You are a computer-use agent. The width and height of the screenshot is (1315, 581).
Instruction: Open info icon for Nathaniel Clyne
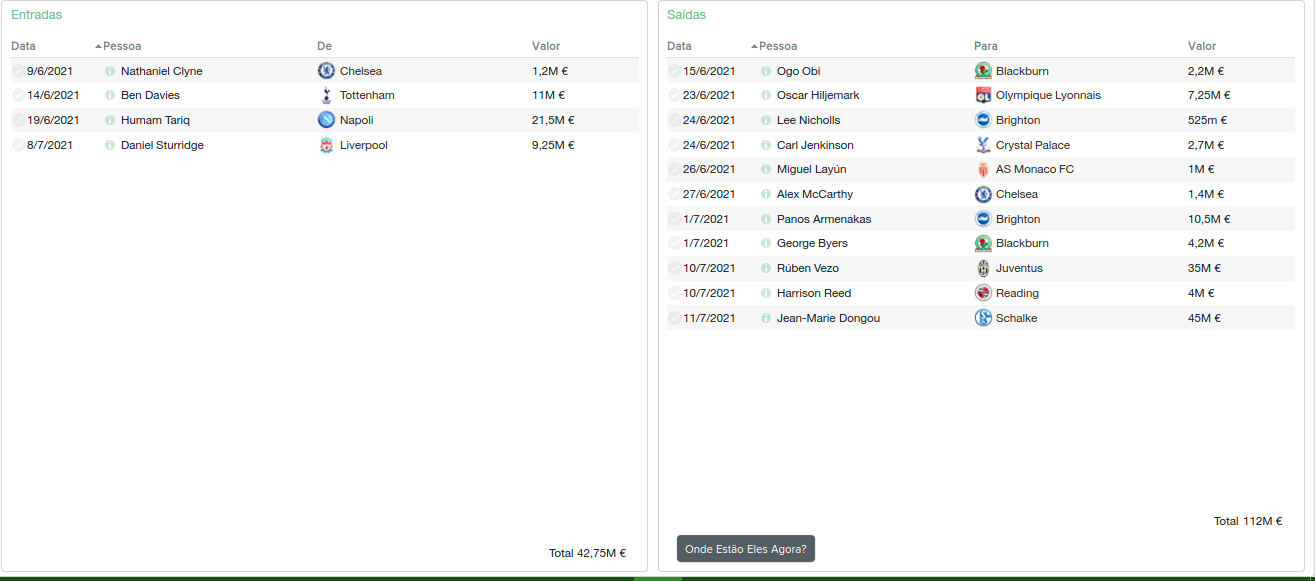(110, 71)
